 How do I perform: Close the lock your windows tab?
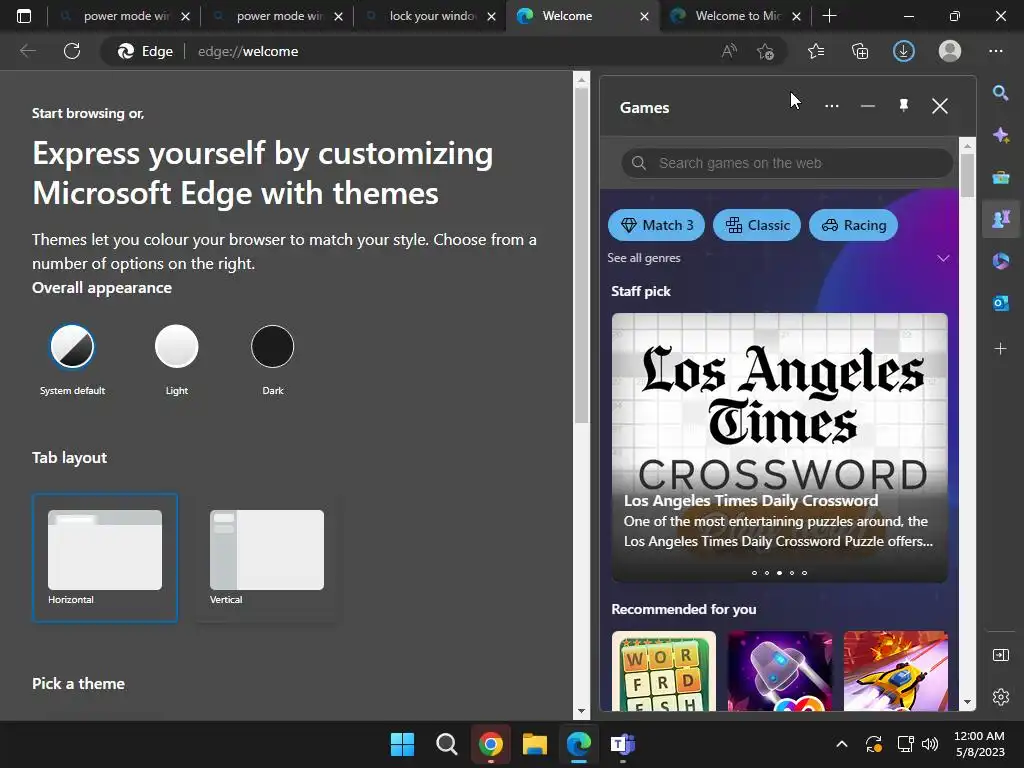(491, 16)
